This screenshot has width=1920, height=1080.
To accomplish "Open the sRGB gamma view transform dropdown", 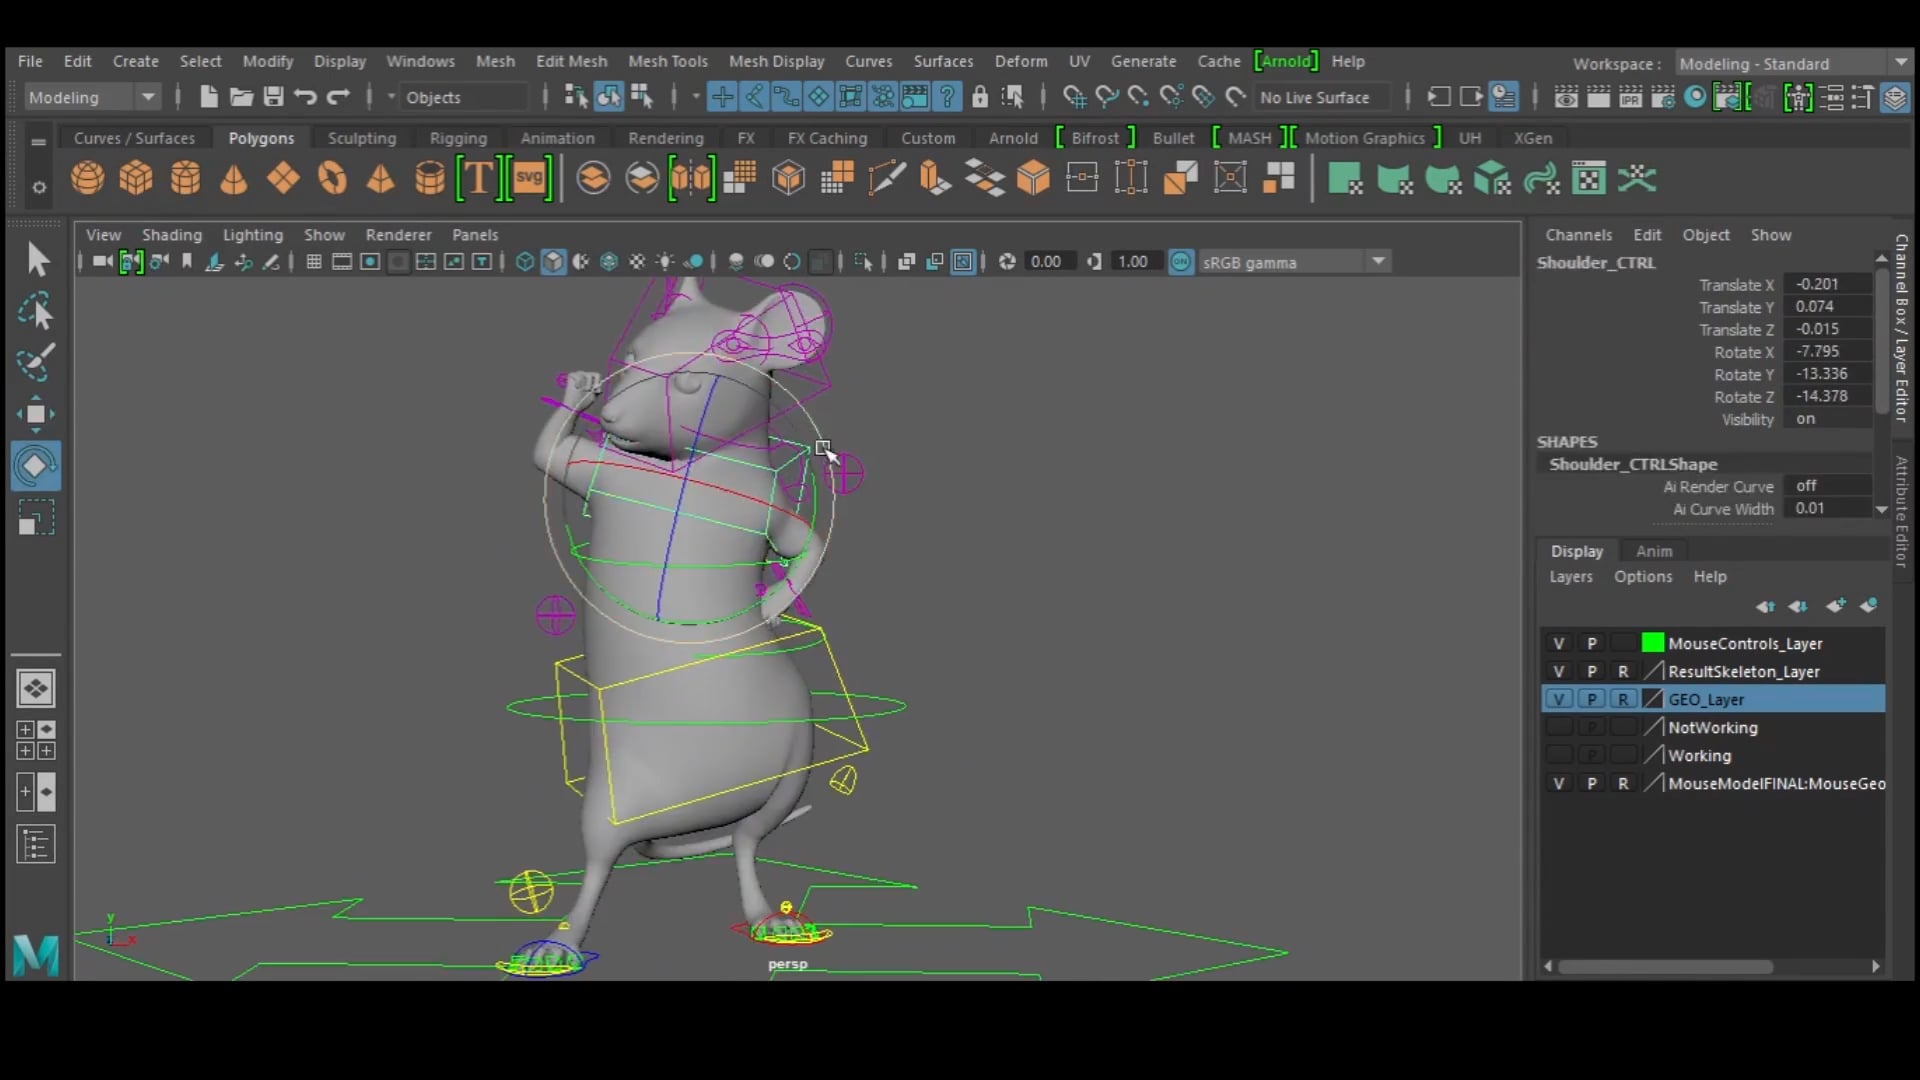I will pyautogui.click(x=1294, y=262).
